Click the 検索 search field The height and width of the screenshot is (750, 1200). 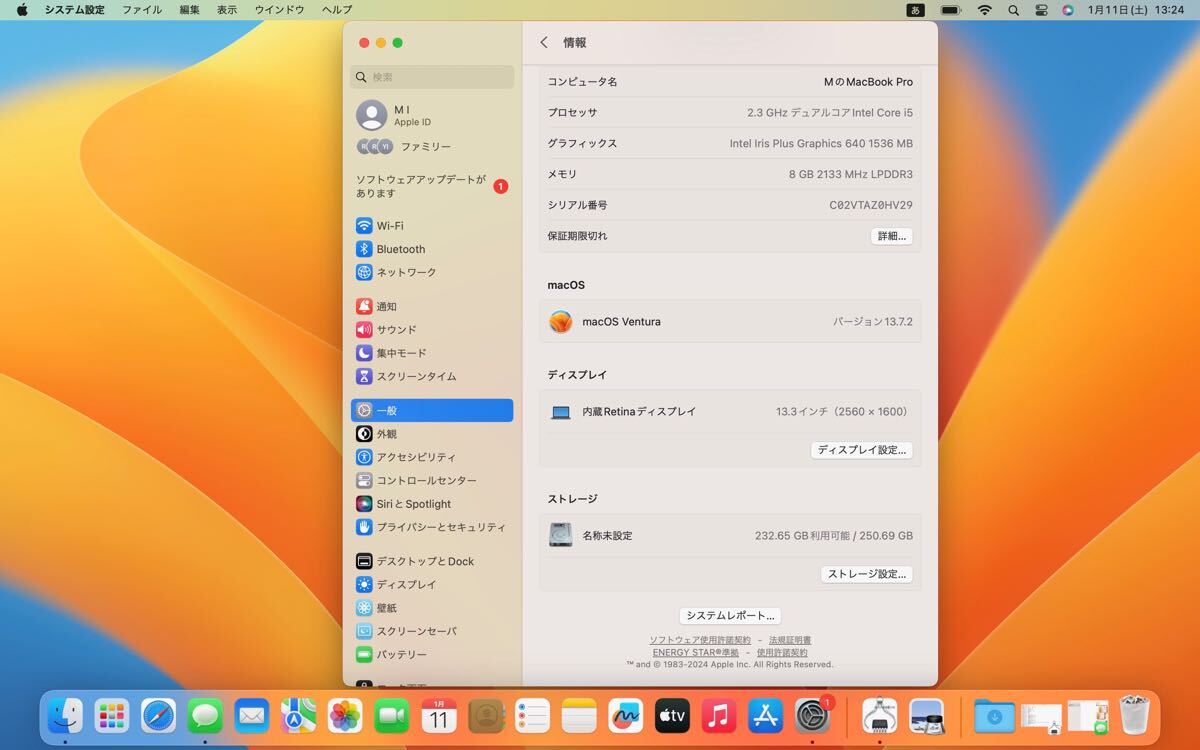pyautogui.click(x=432, y=77)
